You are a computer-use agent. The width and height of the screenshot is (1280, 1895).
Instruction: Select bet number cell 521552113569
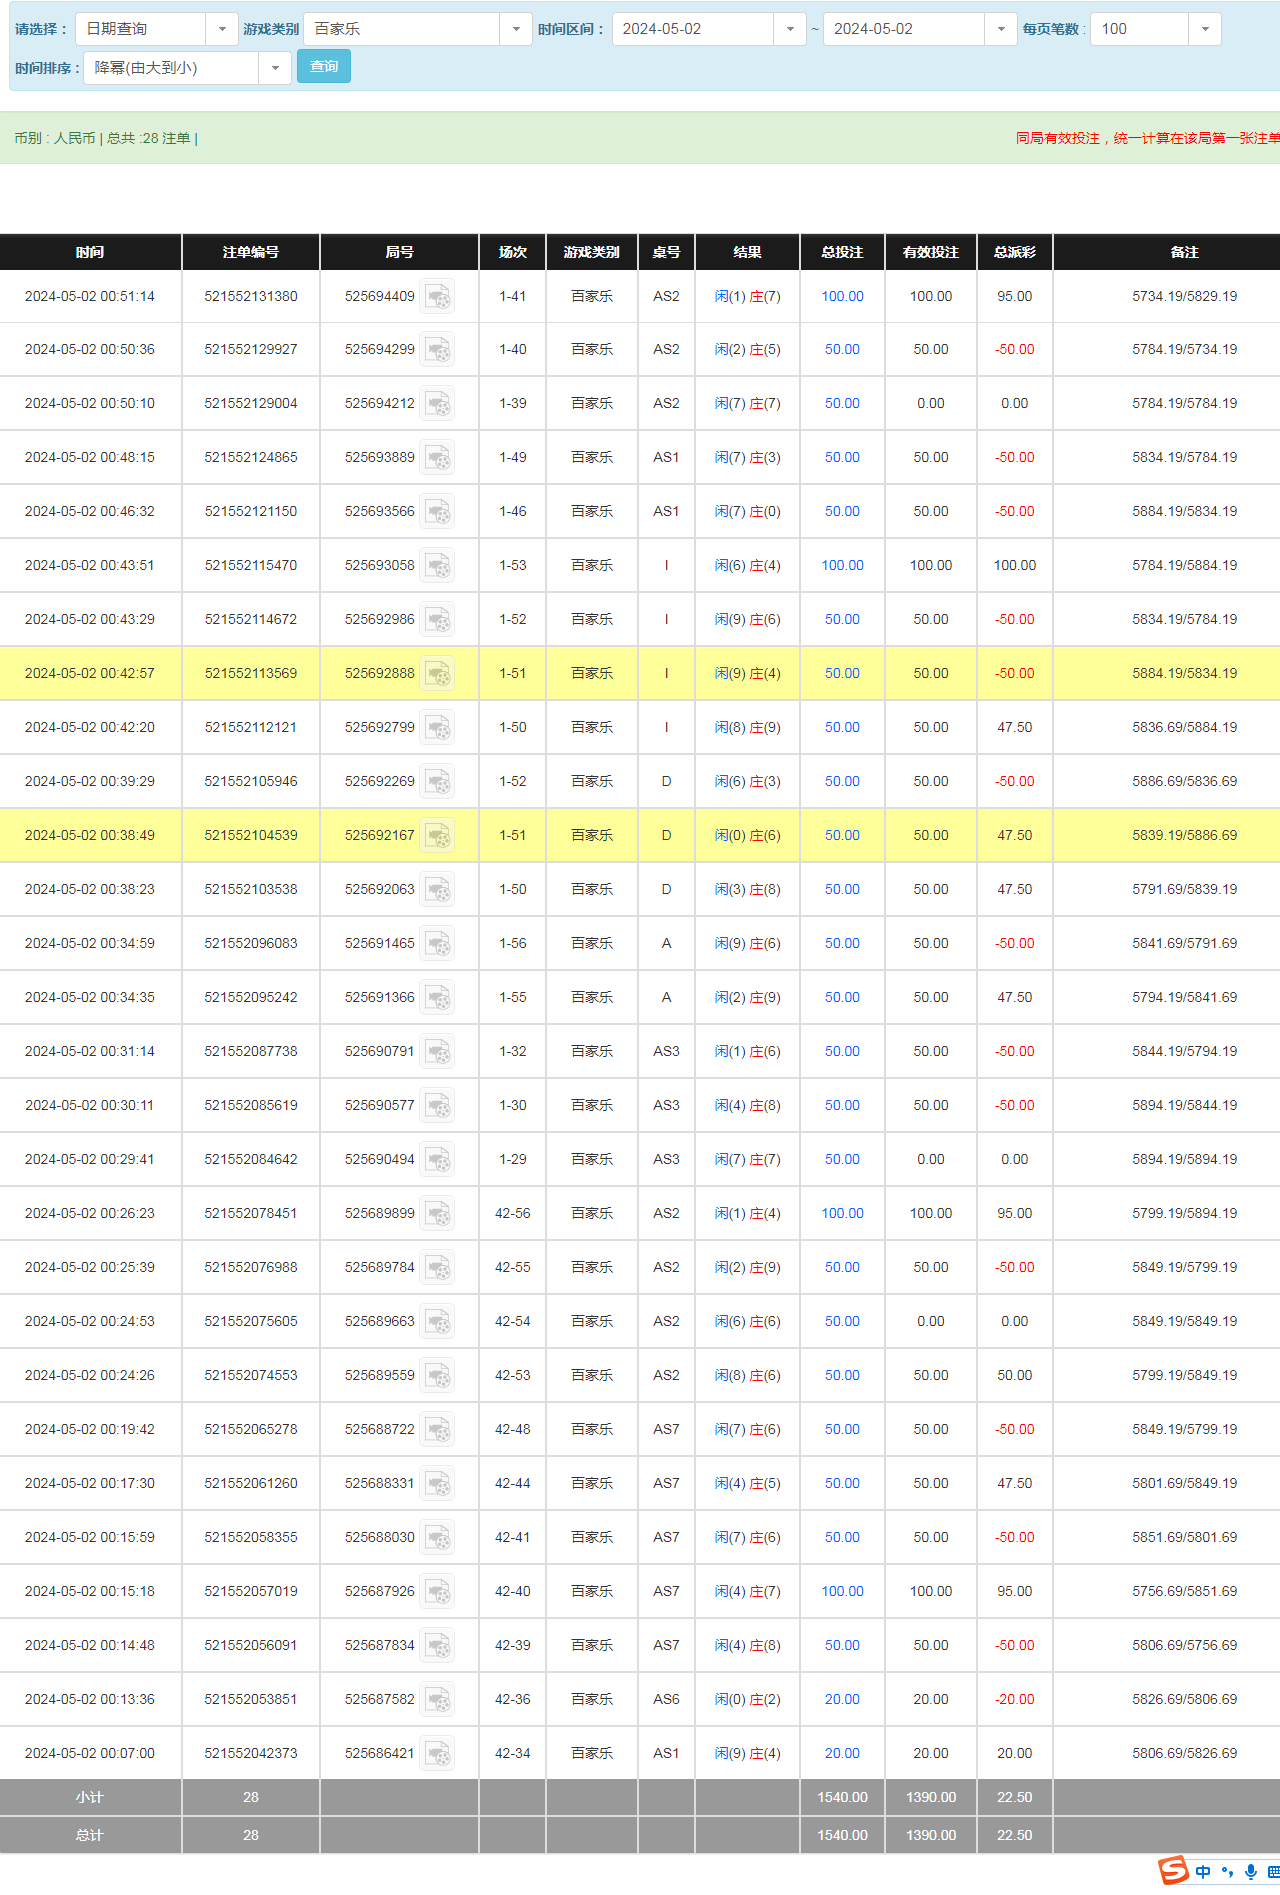[251, 674]
